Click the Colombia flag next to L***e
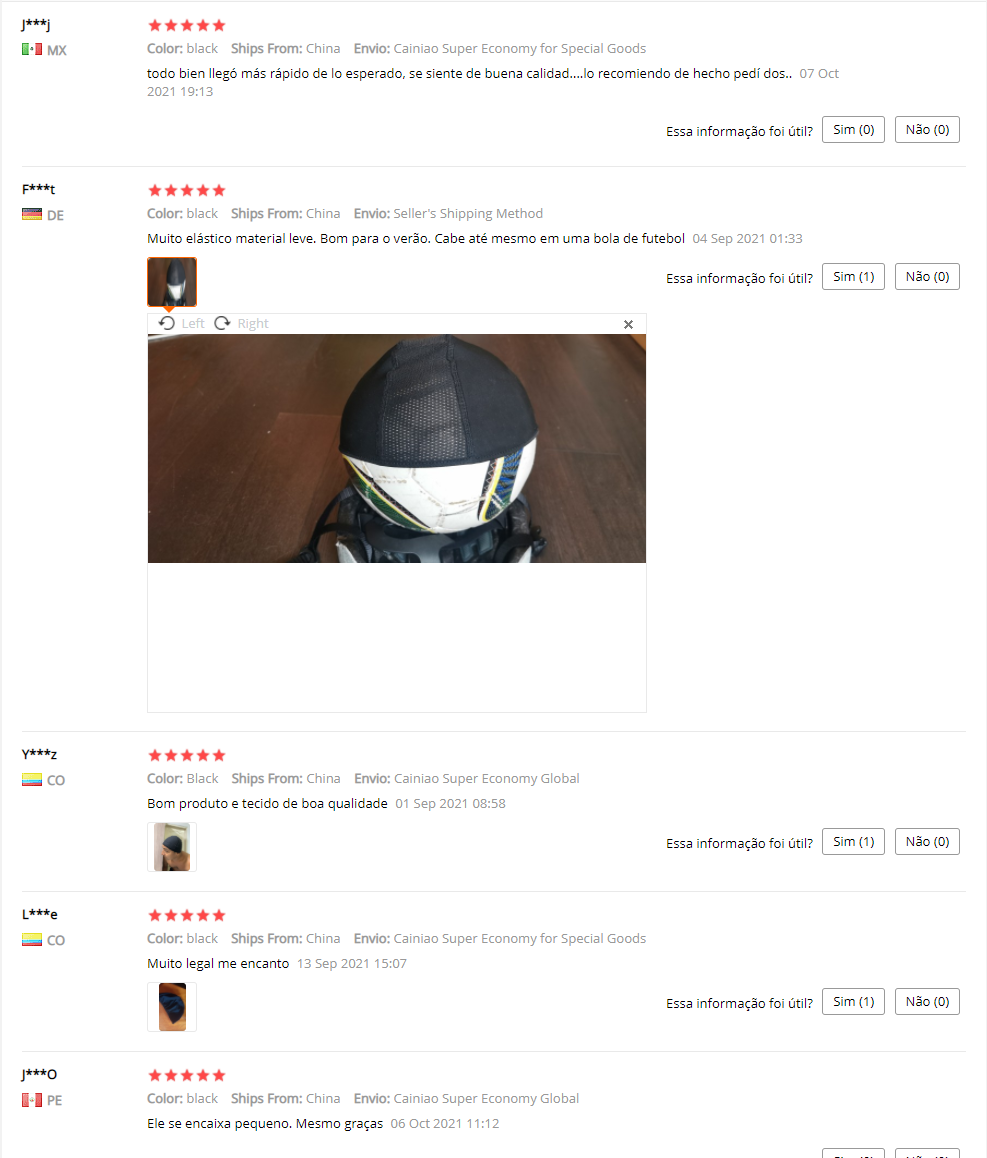 tap(32, 939)
